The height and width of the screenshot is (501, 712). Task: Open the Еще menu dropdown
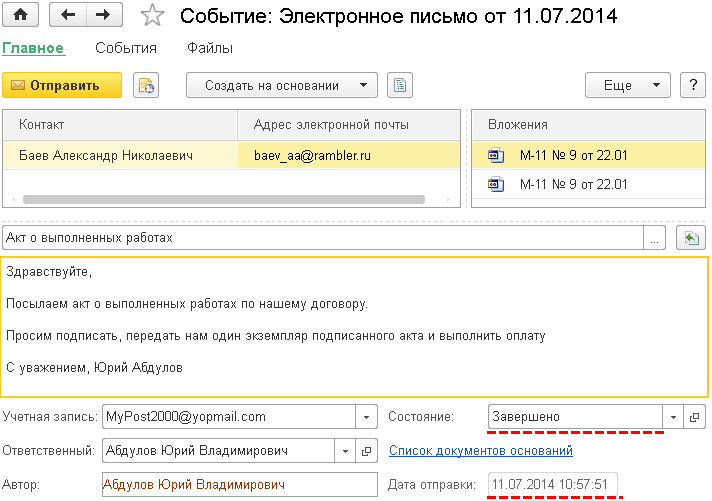point(655,85)
